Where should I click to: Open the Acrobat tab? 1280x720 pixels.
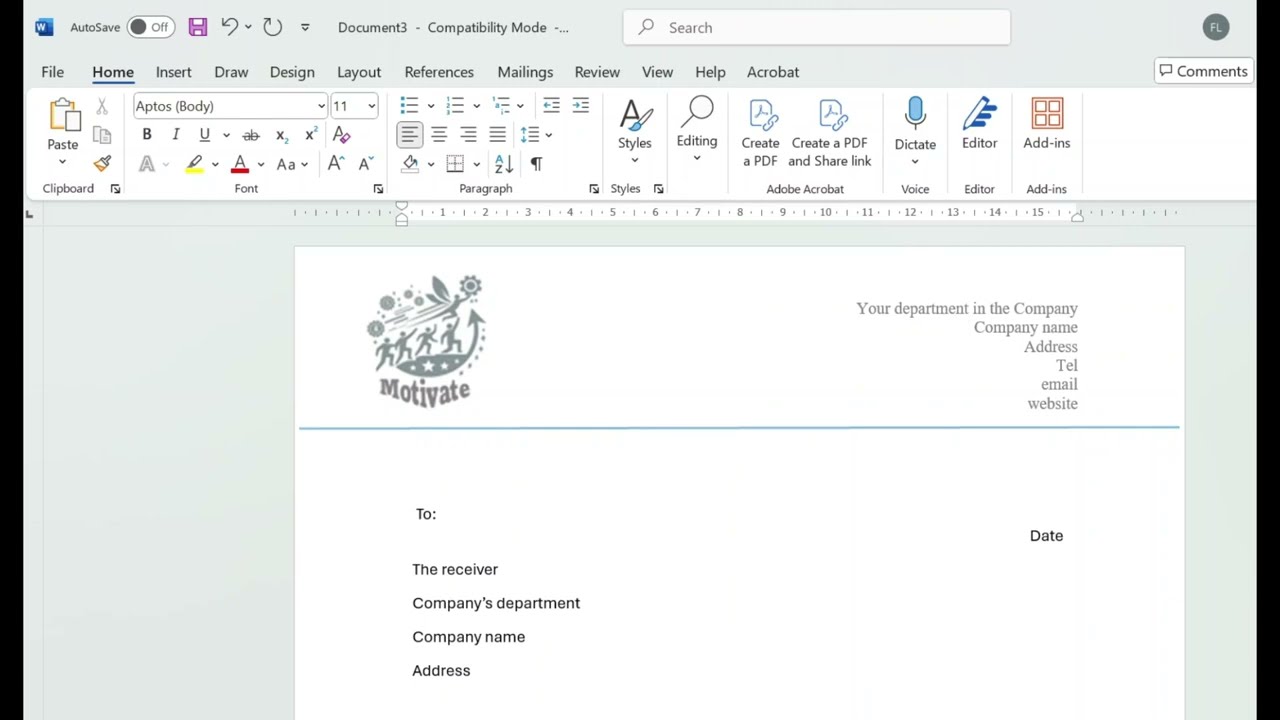(773, 72)
